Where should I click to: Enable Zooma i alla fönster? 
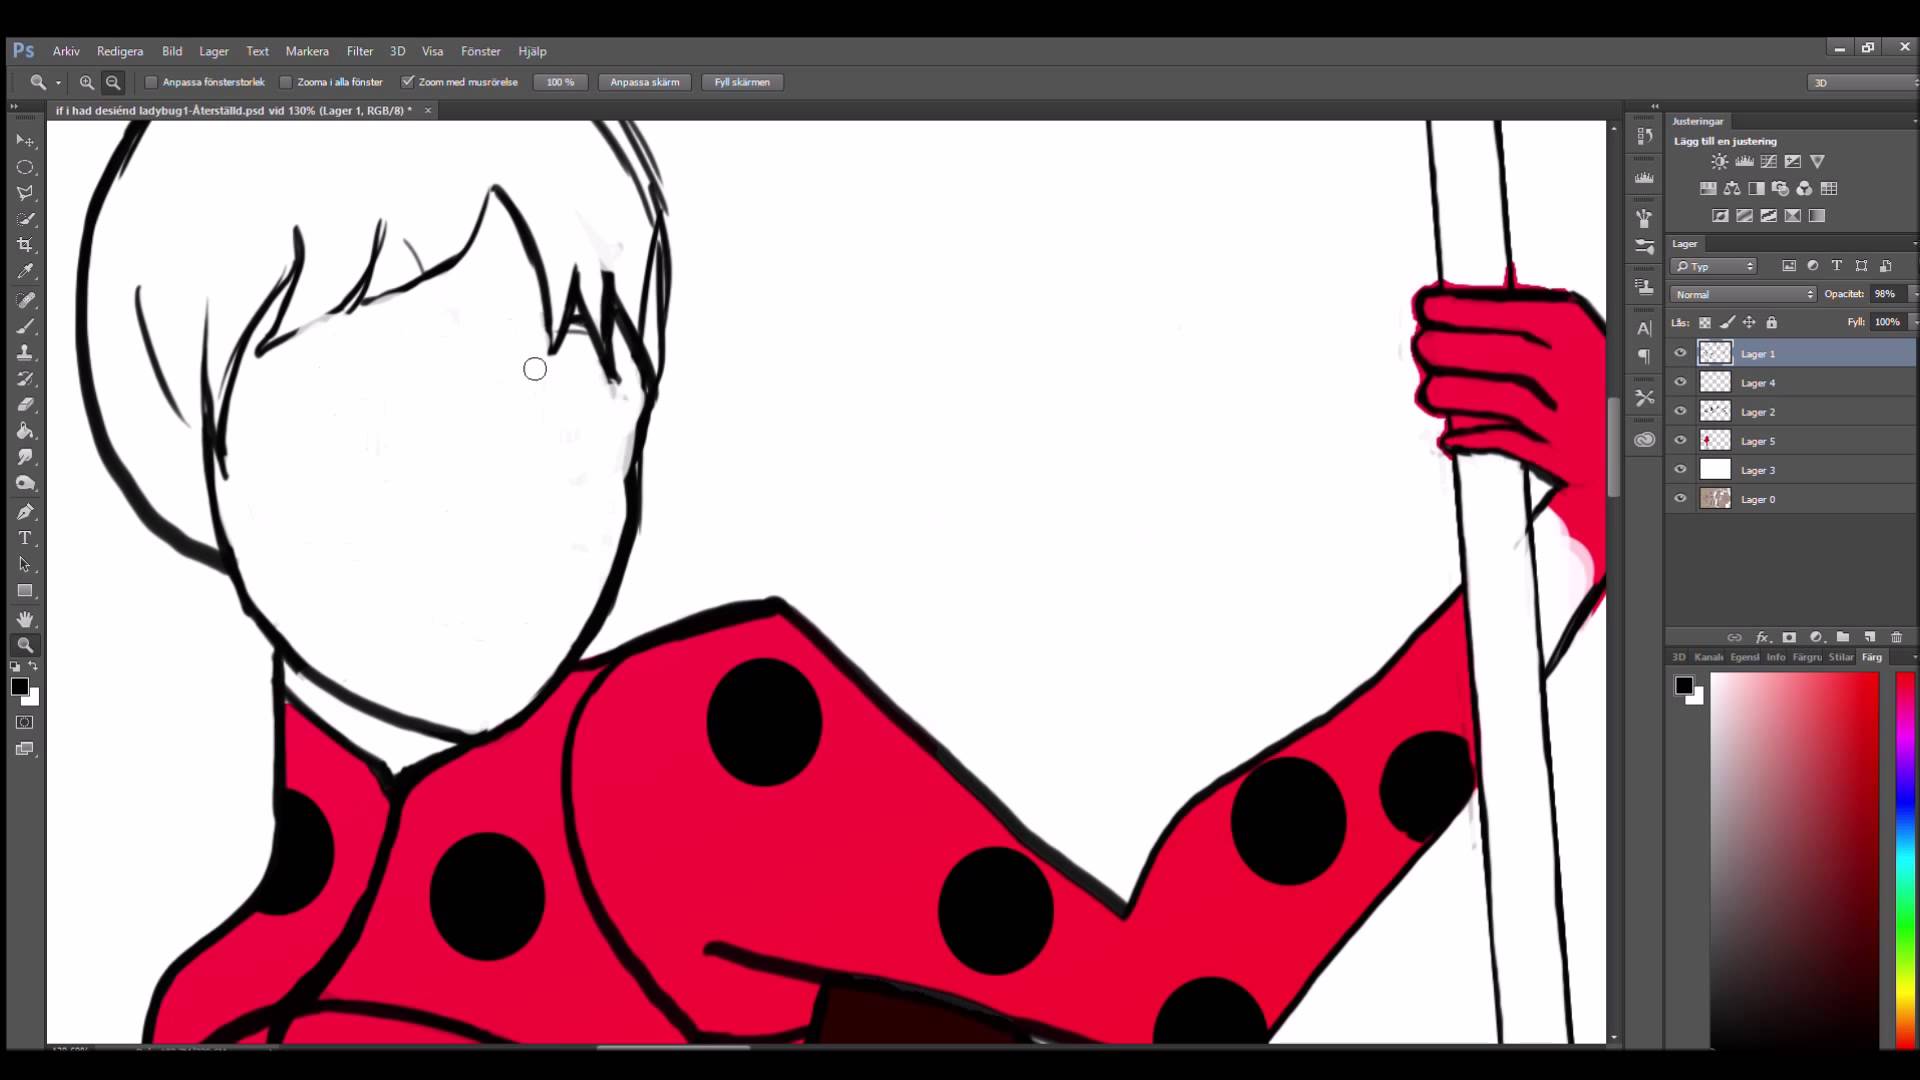tap(286, 82)
